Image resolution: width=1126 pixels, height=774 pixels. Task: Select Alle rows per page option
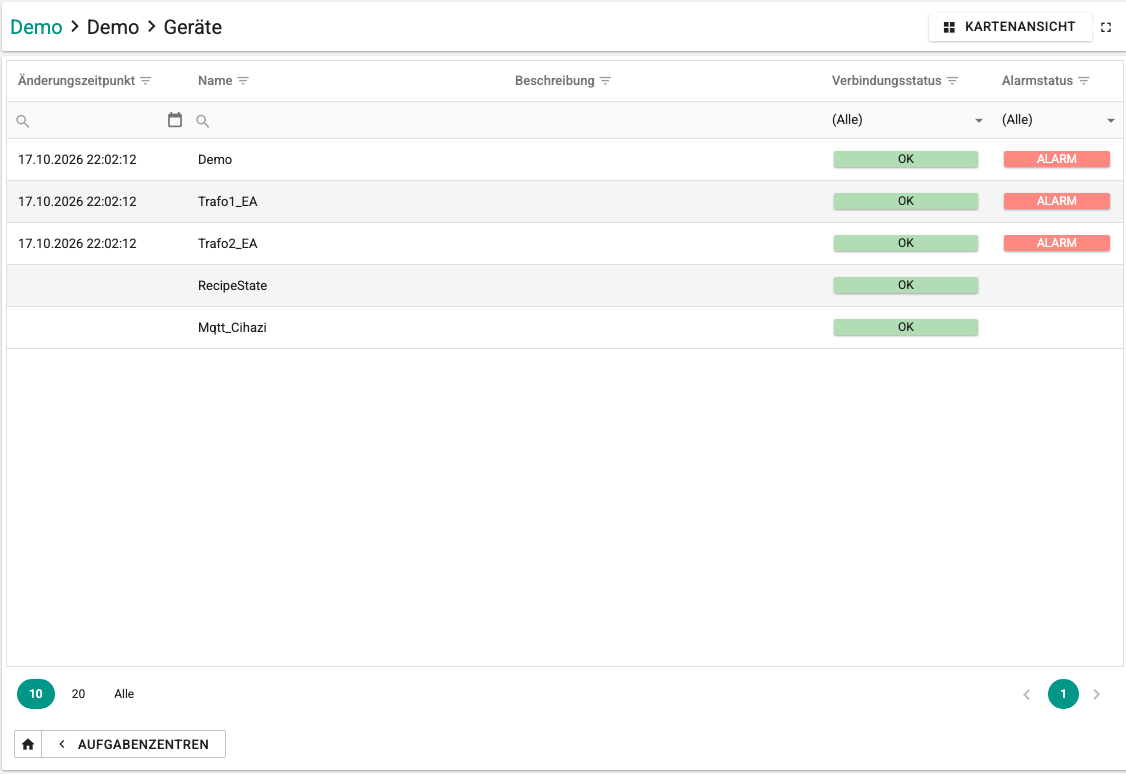(x=124, y=694)
